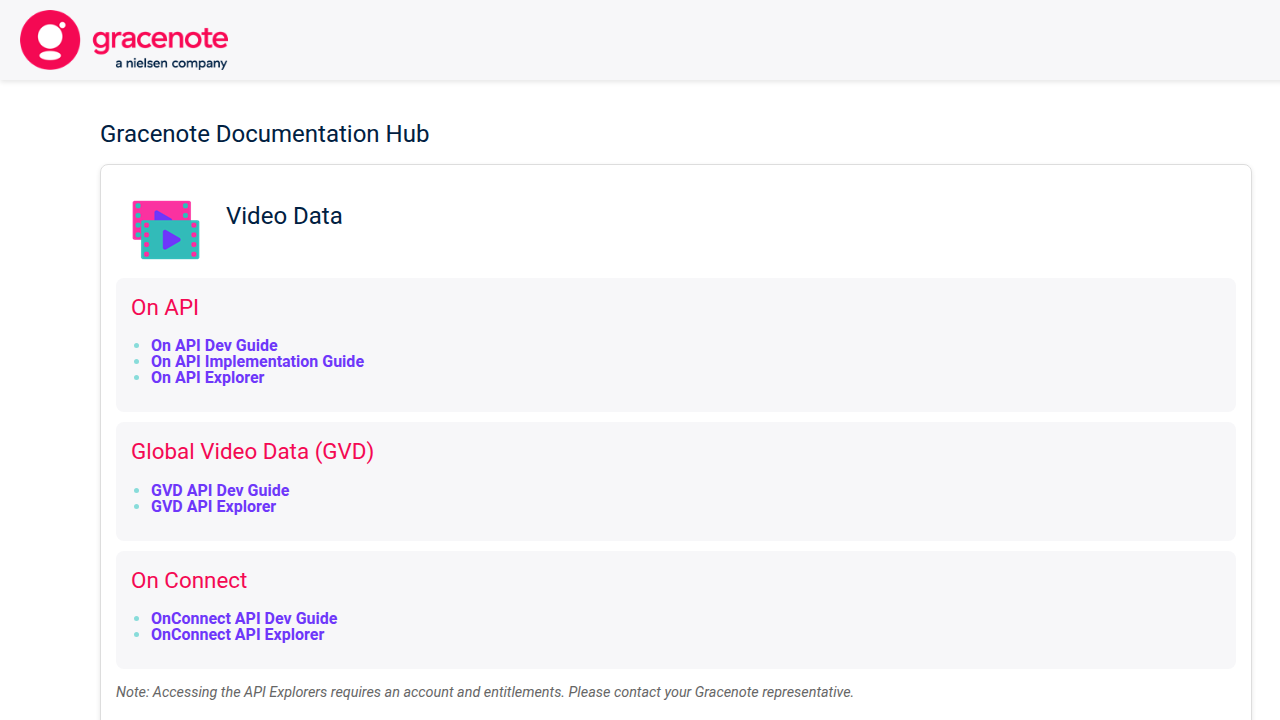The image size is (1280, 720).
Task: Click the Gracenote logo in the header
Action: tap(125, 40)
